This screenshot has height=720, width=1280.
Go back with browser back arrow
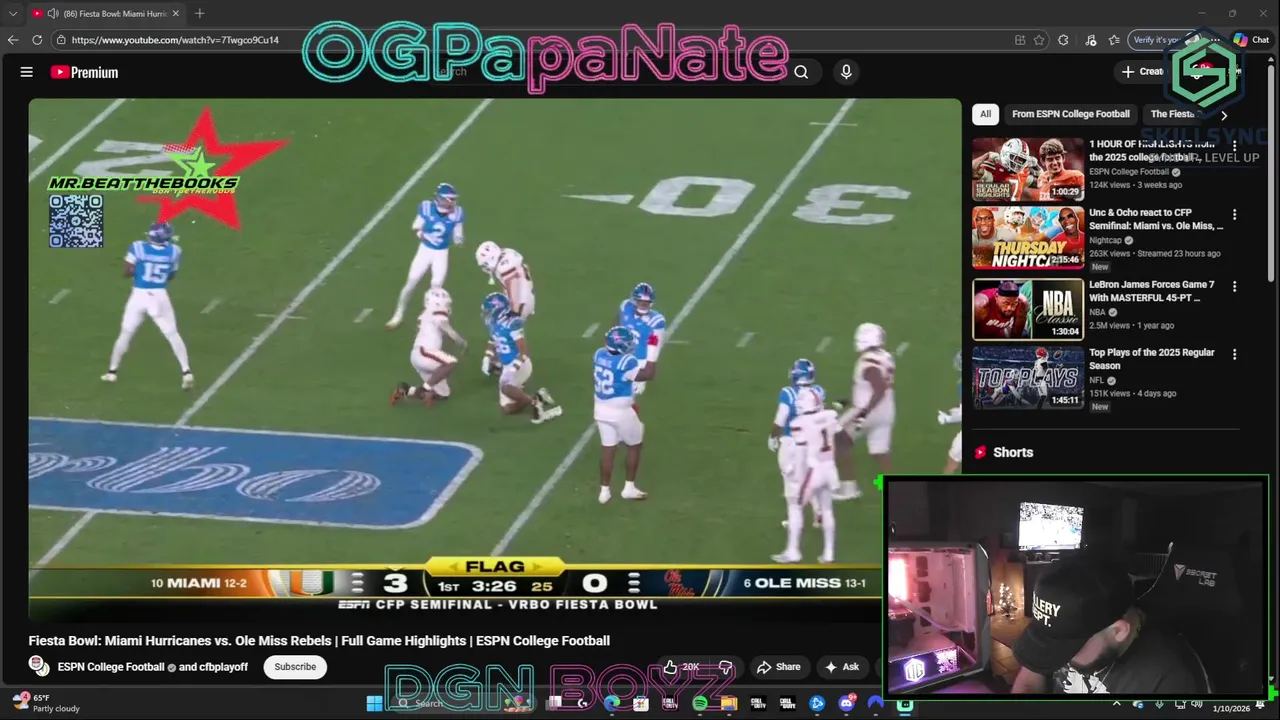point(13,40)
